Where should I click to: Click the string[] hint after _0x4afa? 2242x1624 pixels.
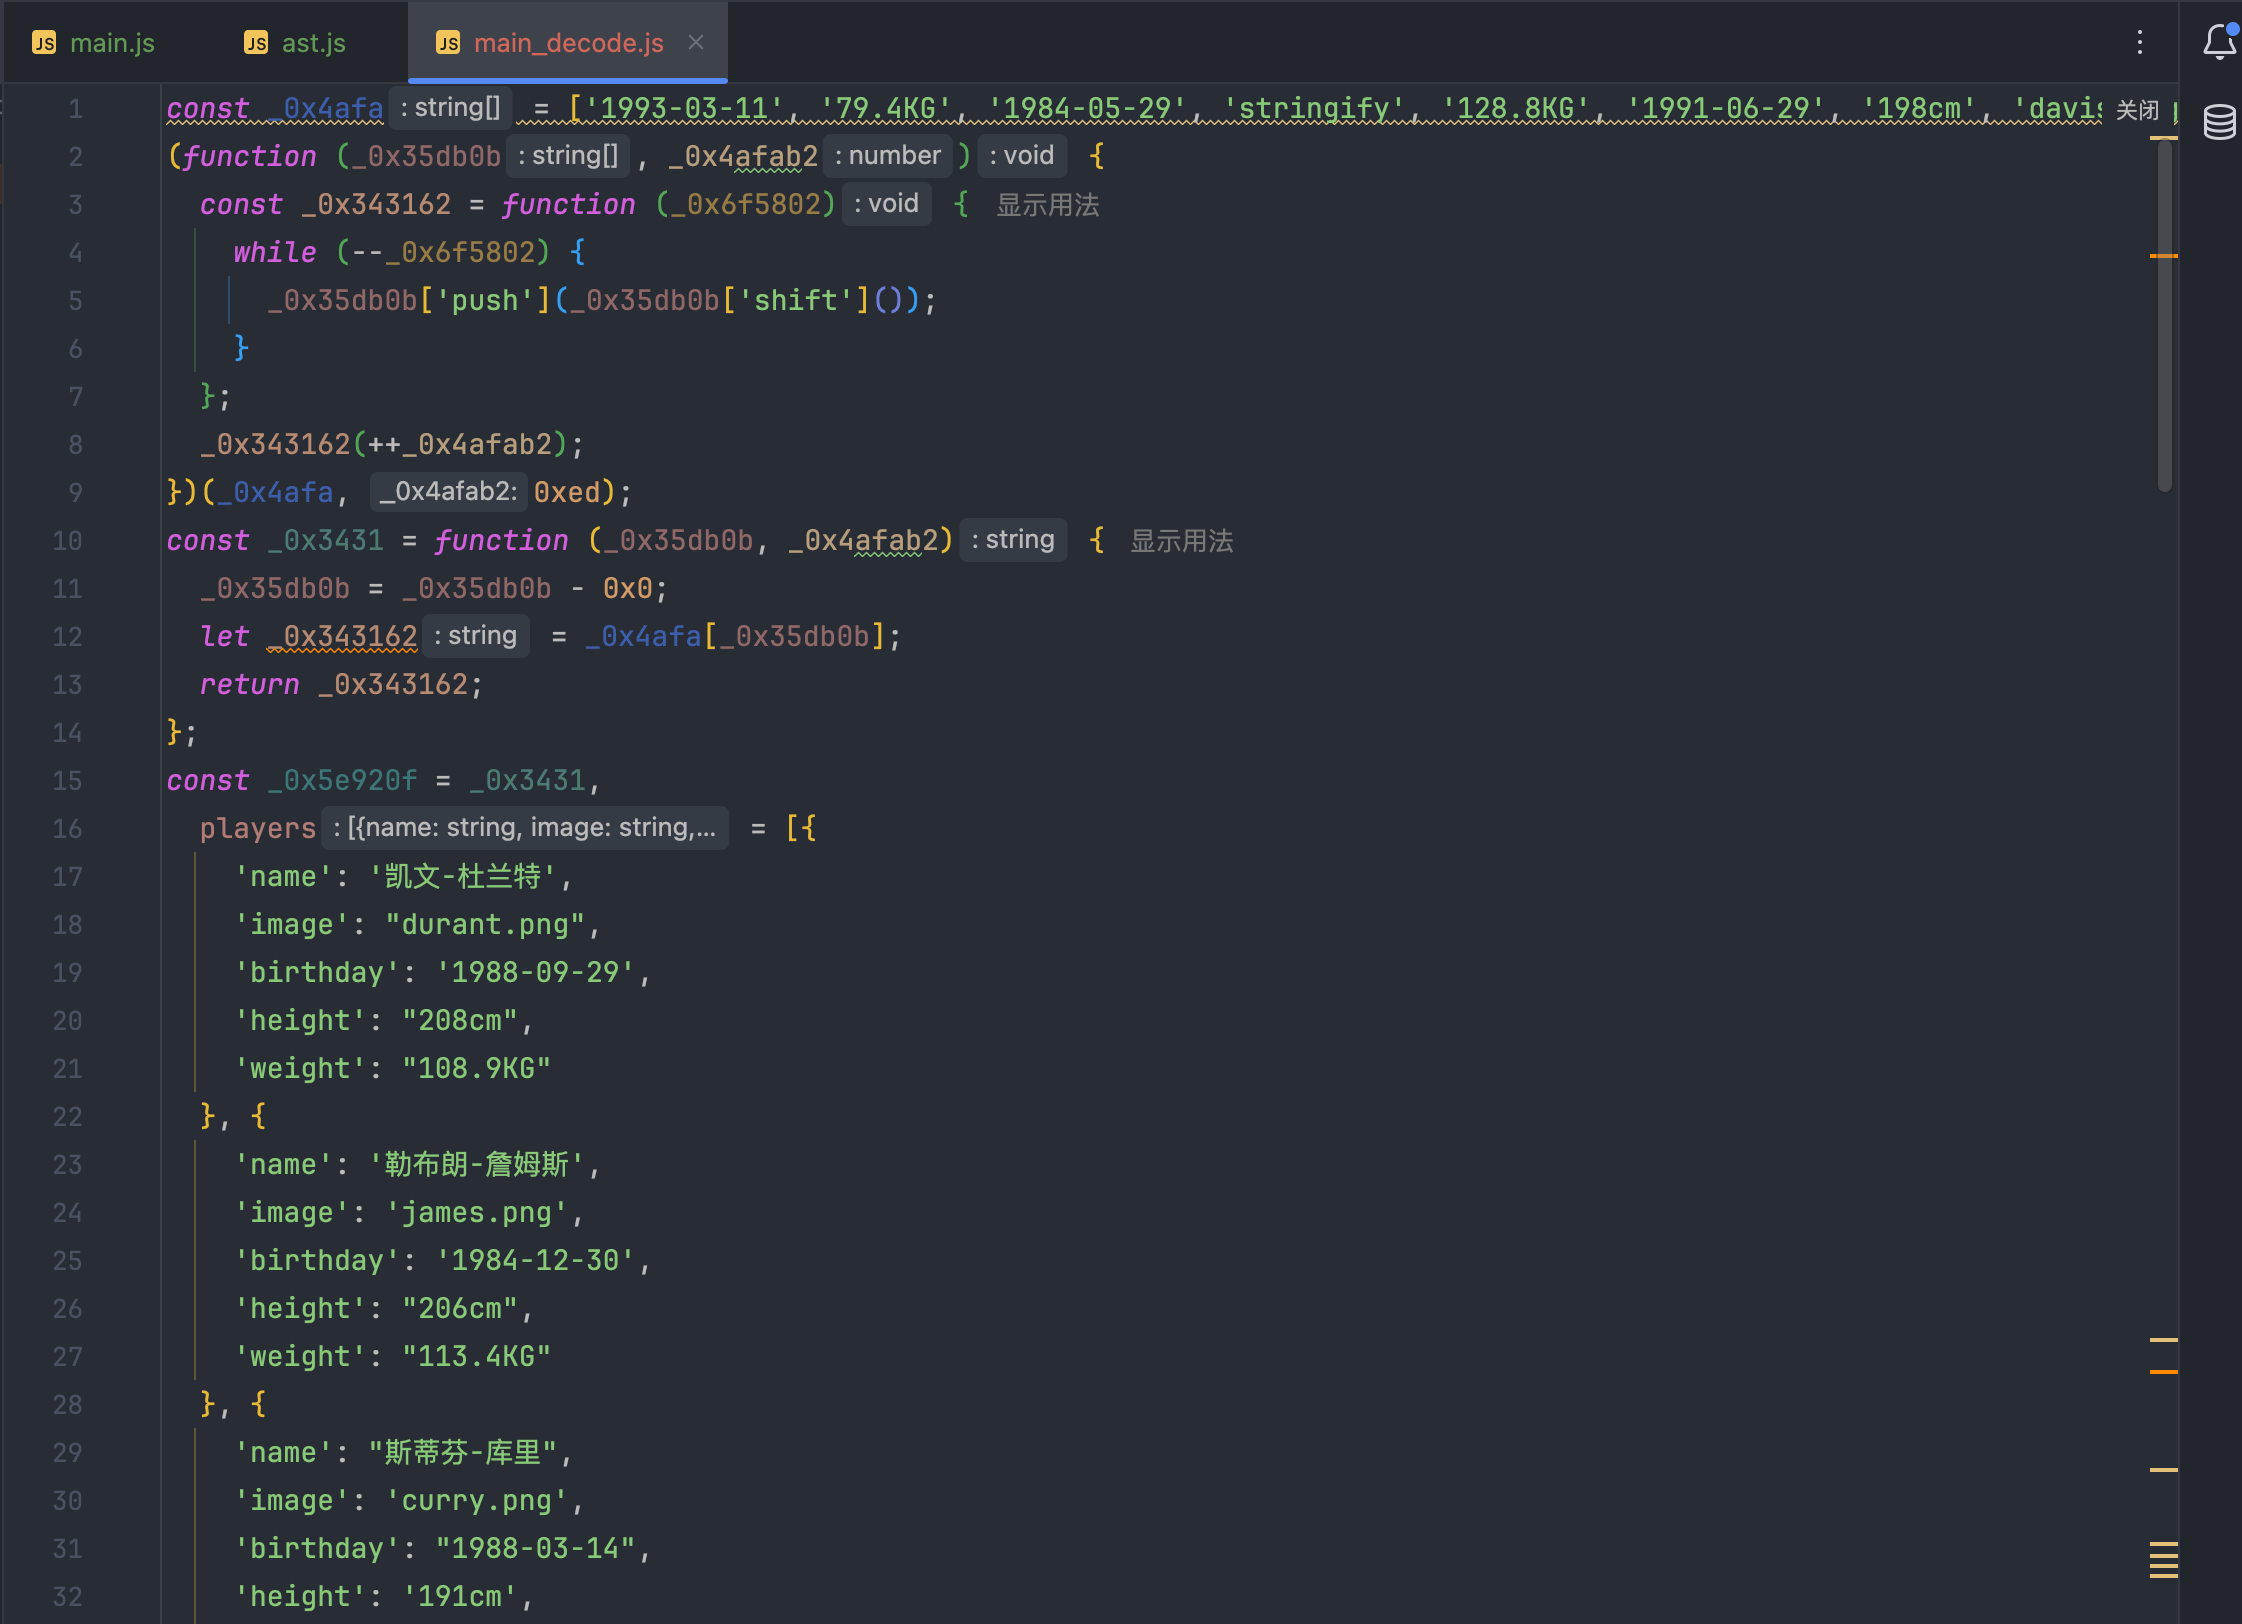point(450,108)
